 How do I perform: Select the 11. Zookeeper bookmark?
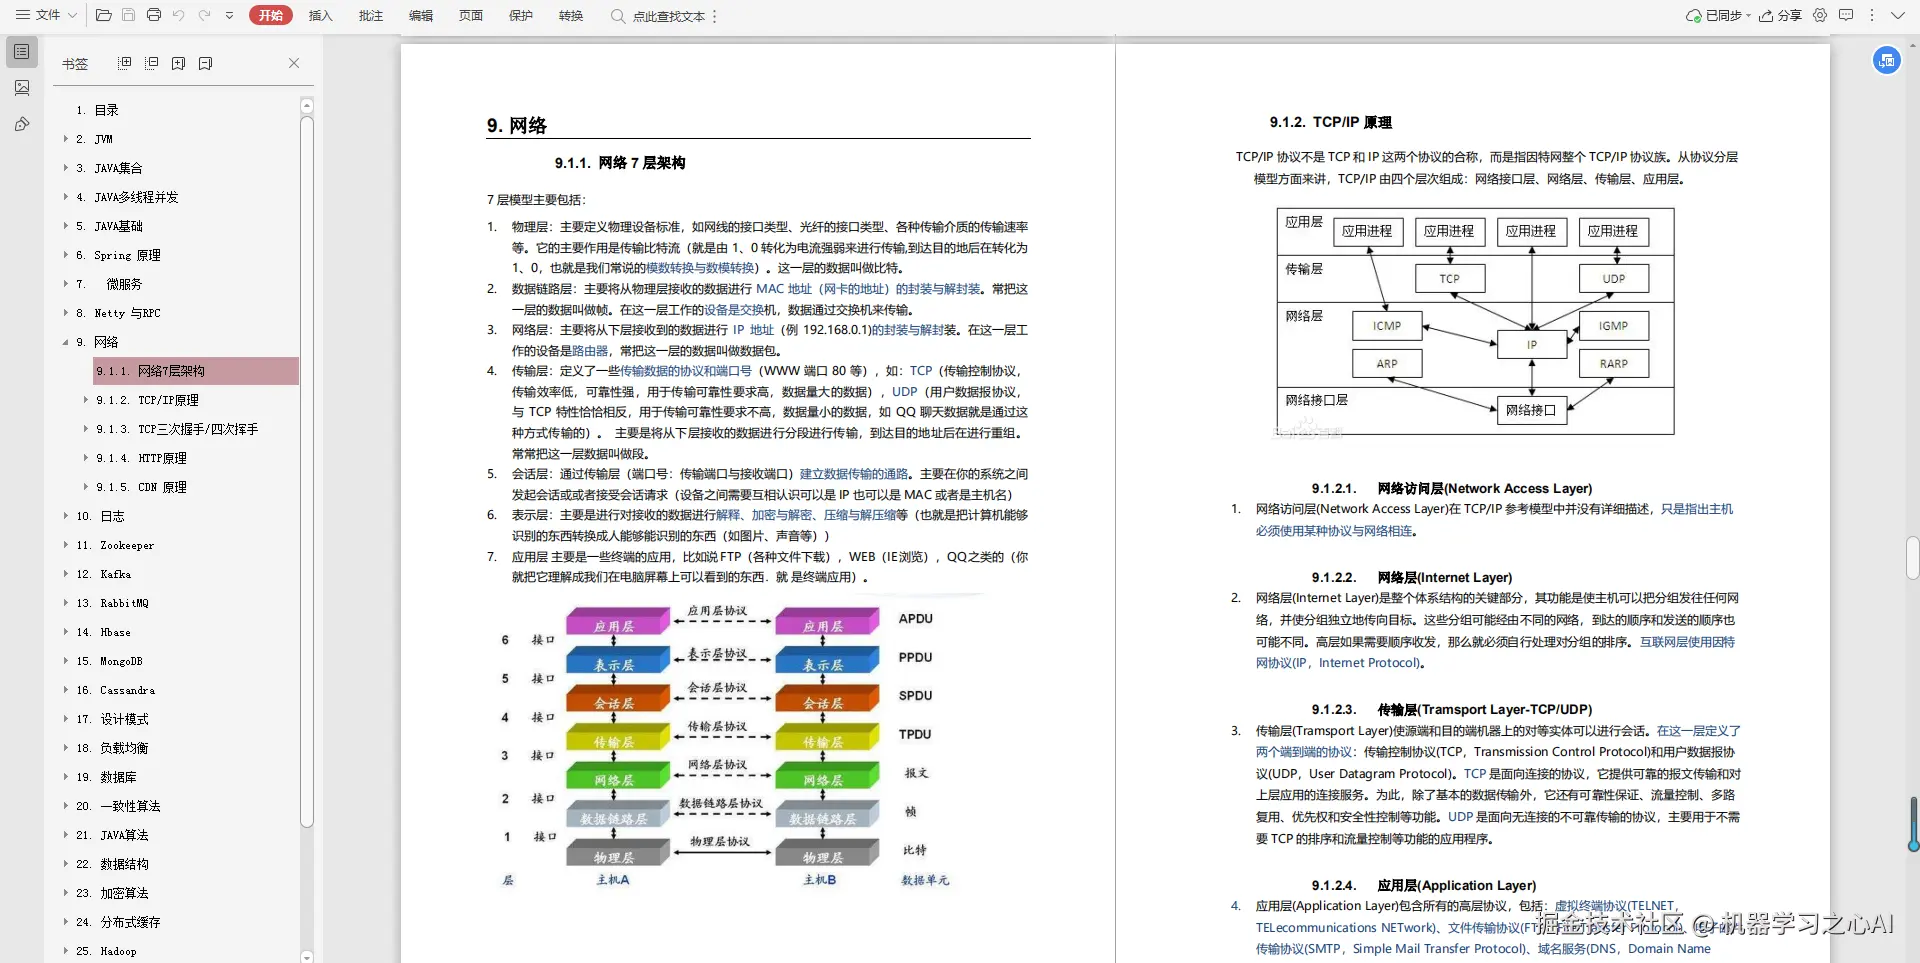coord(115,545)
